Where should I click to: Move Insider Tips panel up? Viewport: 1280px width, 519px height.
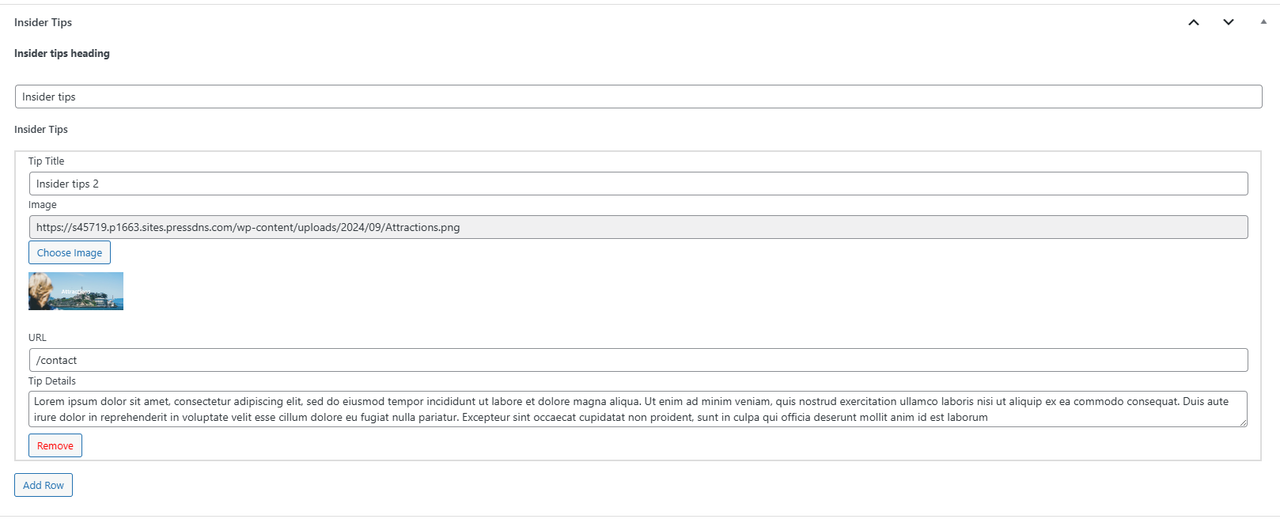[x=1193, y=22]
